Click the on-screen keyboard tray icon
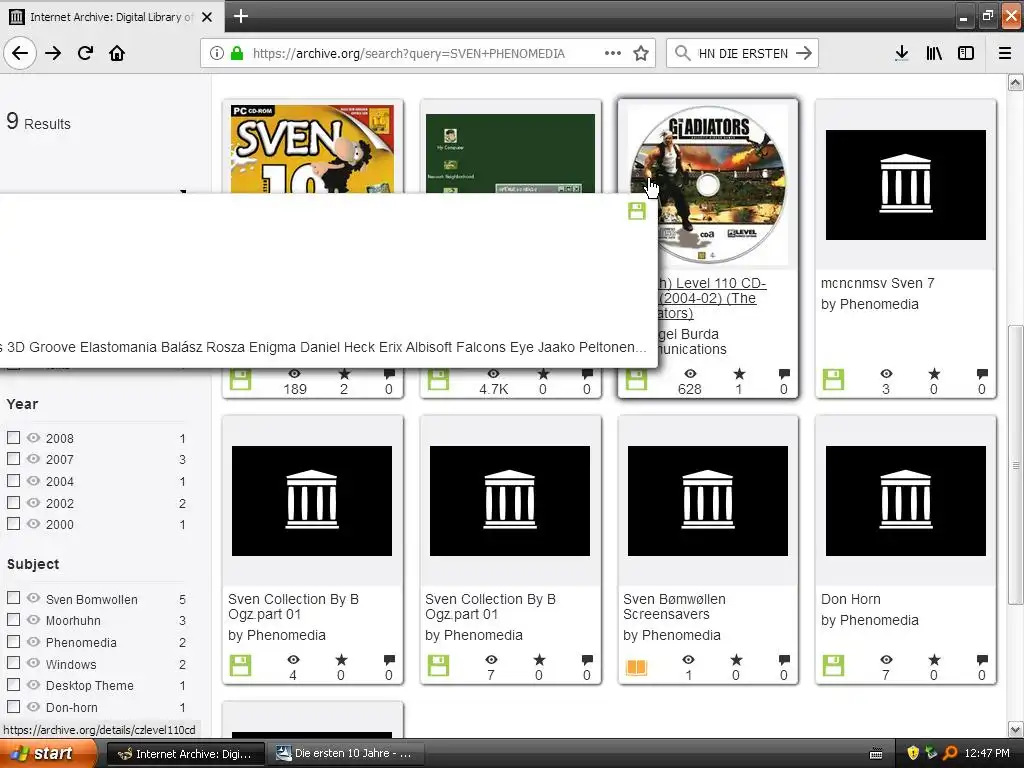1024x768 pixels. point(876,754)
